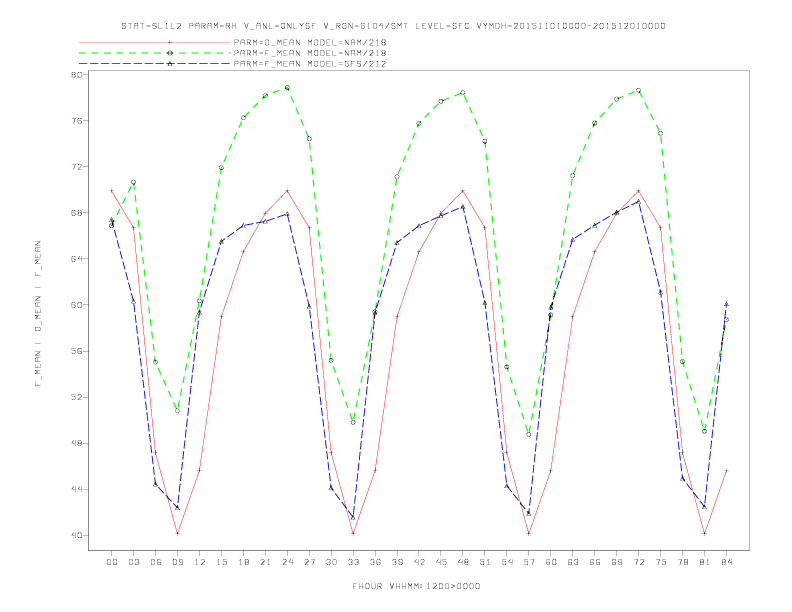Select legend entry PARM=O_MEAN MODEL=NAM/218

click(310, 42)
